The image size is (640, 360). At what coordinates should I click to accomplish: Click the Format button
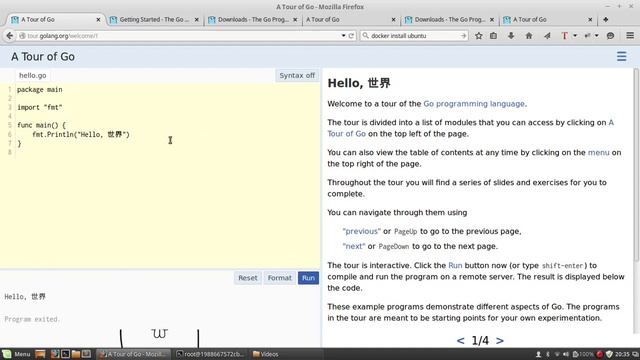pyautogui.click(x=280, y=278)
